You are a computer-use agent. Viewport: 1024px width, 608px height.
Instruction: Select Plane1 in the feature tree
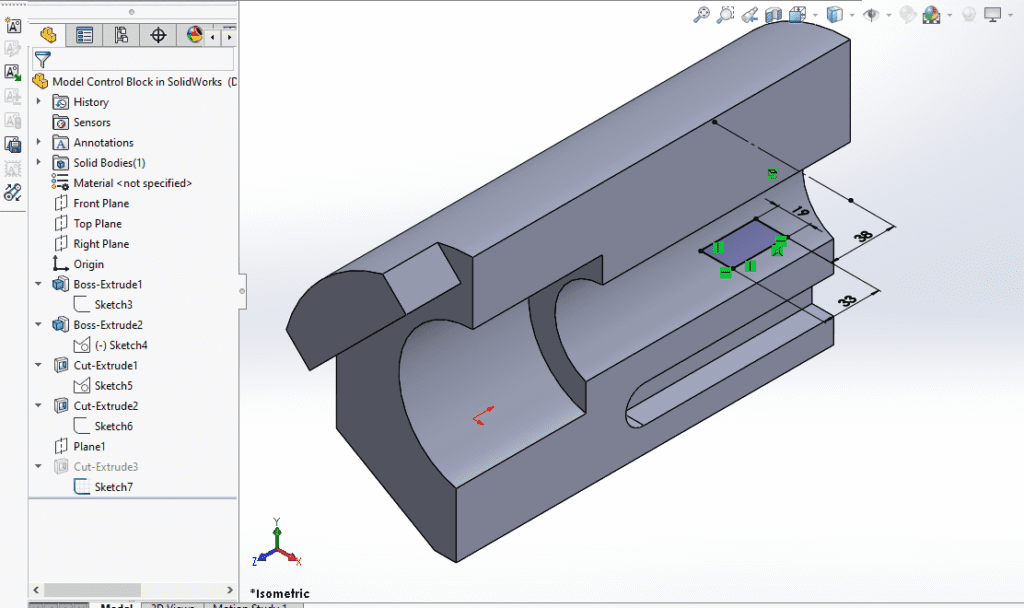pos(89,446)
